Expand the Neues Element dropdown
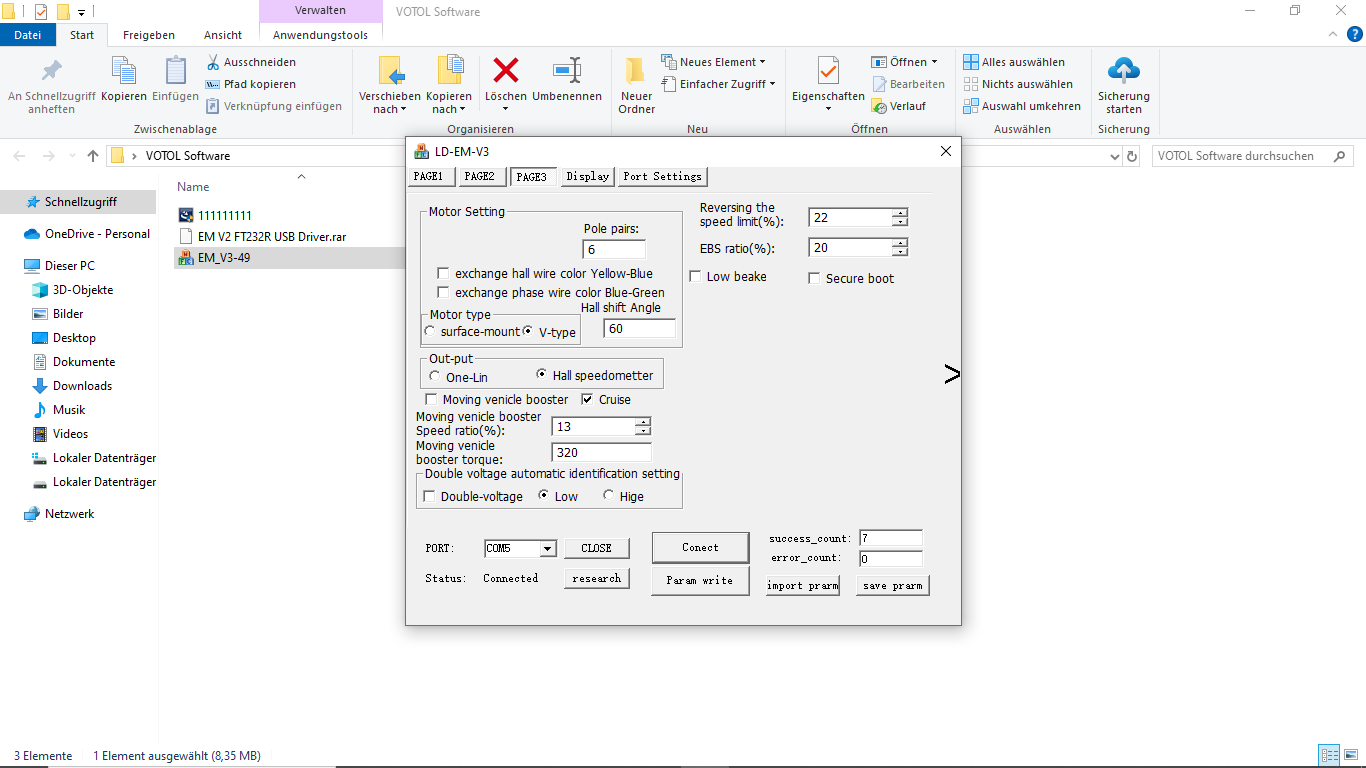The height and width of the screenshot is (768, 1366). pos(762,62)
